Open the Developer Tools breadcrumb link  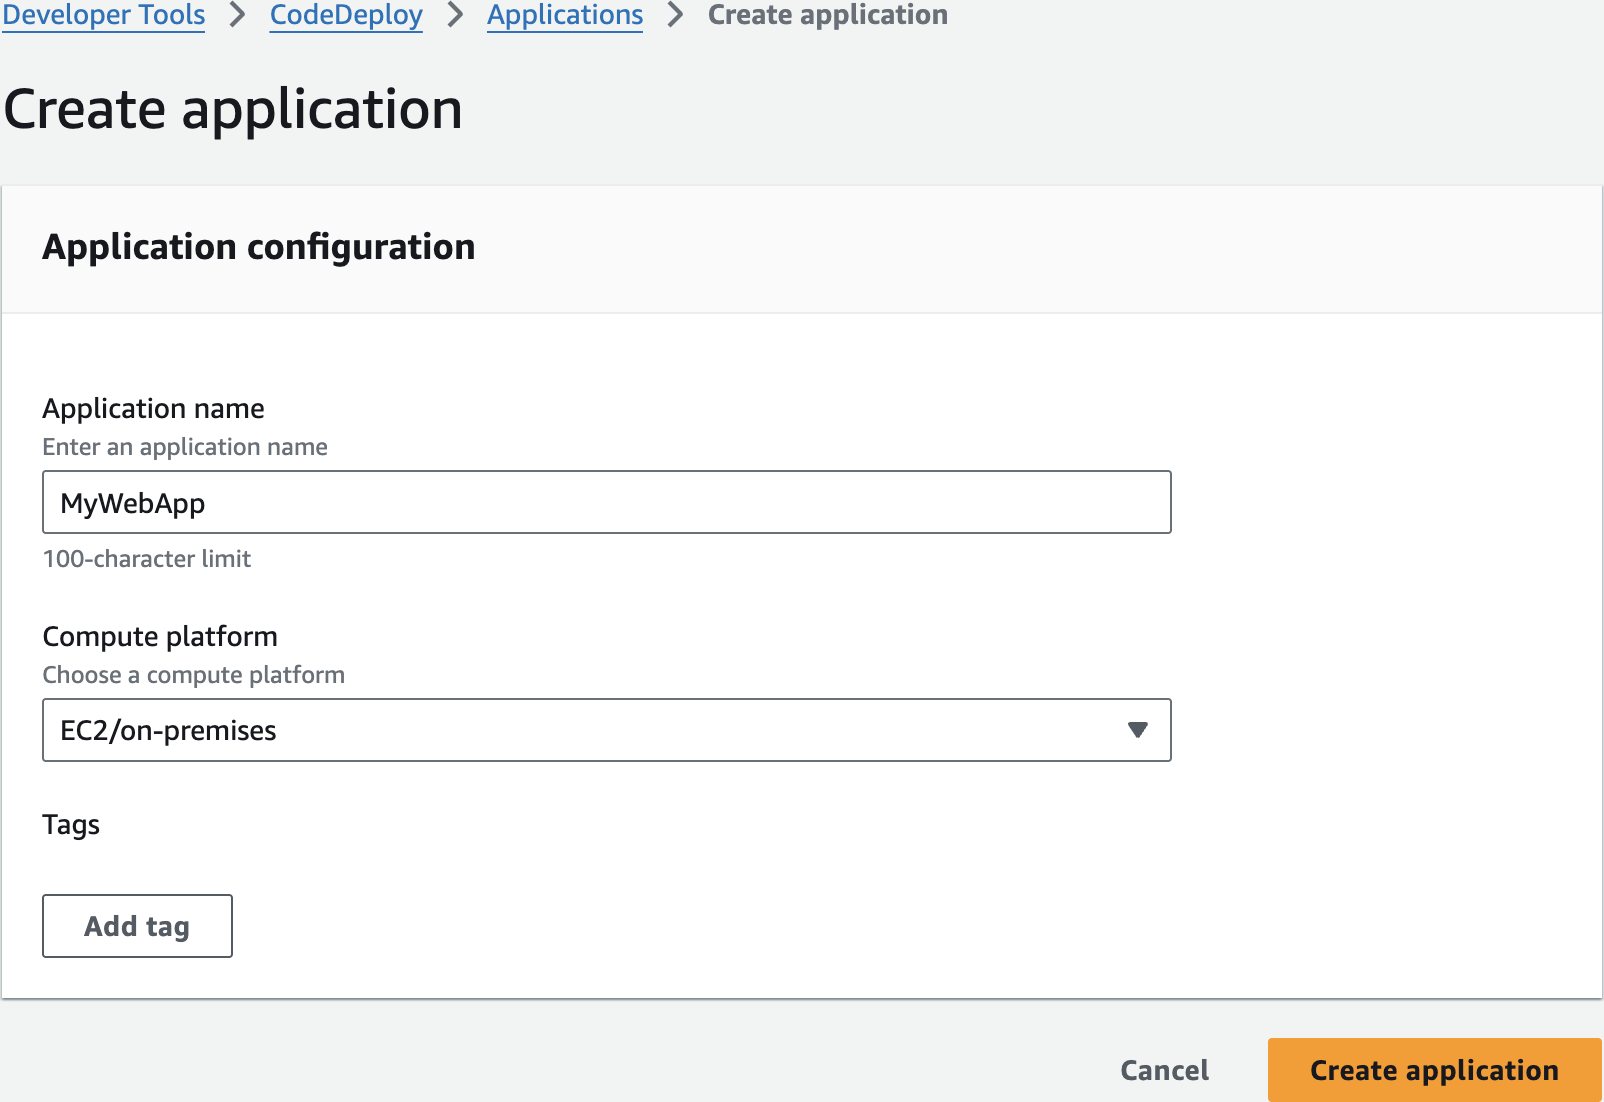104,15
